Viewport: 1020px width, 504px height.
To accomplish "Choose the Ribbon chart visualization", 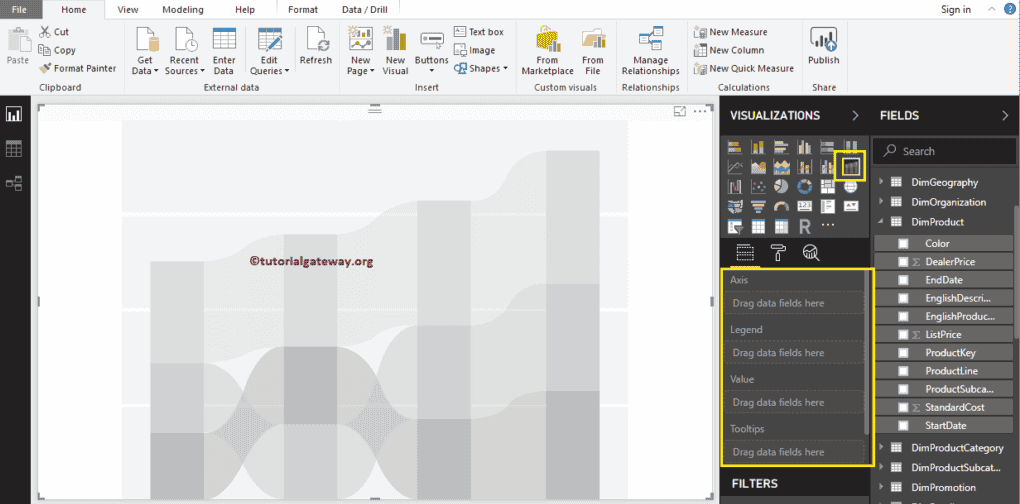I will (851, 167).
